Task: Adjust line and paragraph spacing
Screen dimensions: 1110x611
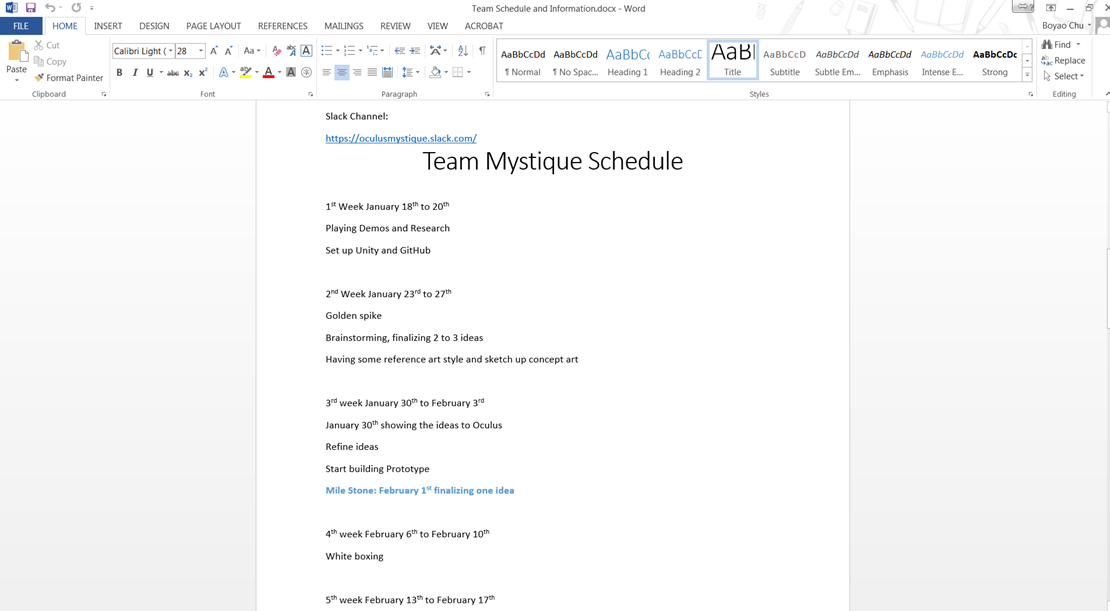Action: (409, 72)
